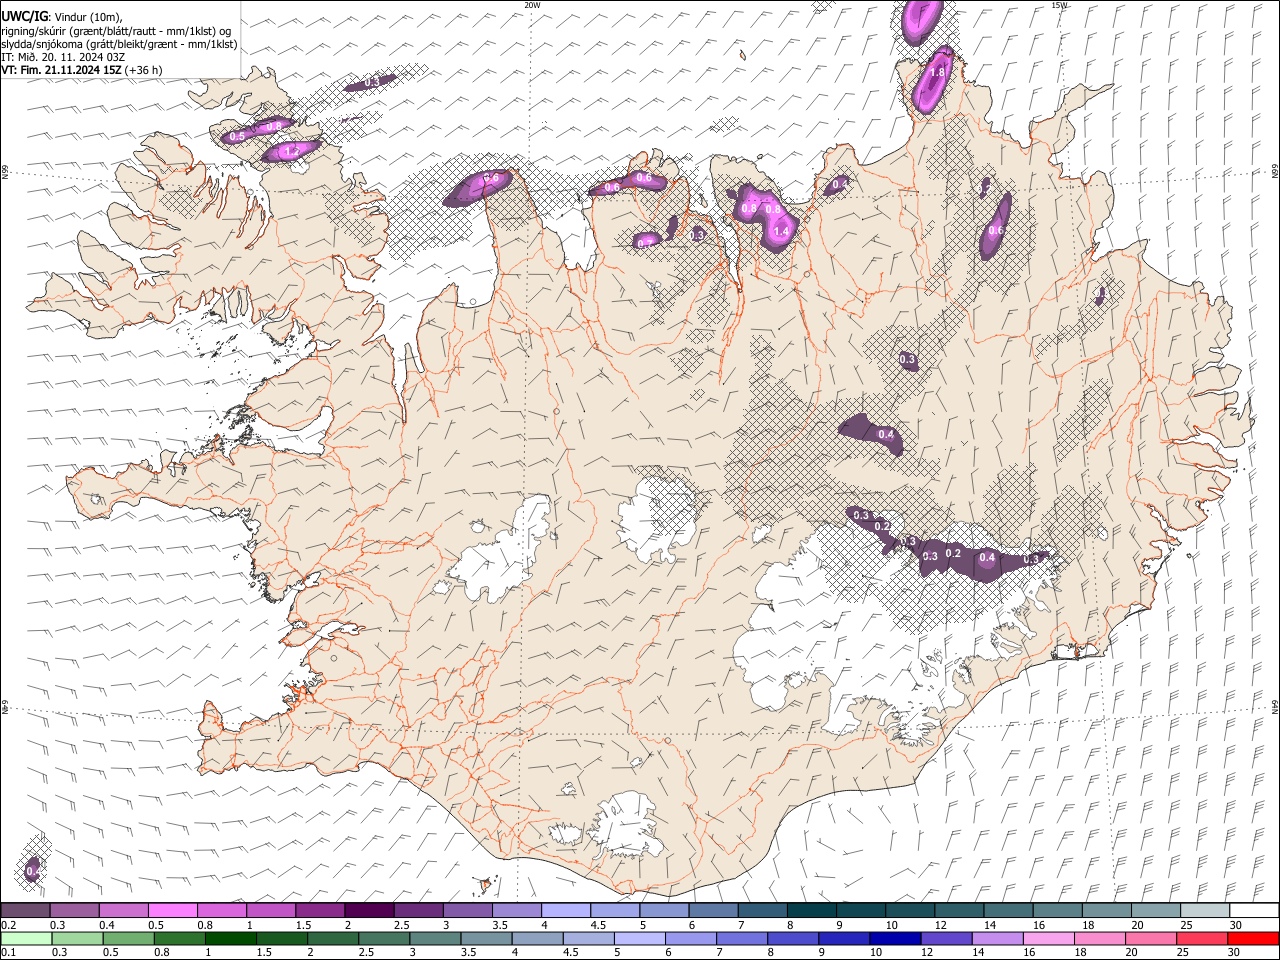Screen dimensions: 1280x960
Task: Click the 1.8 snowfall value label
Action: 937,73
